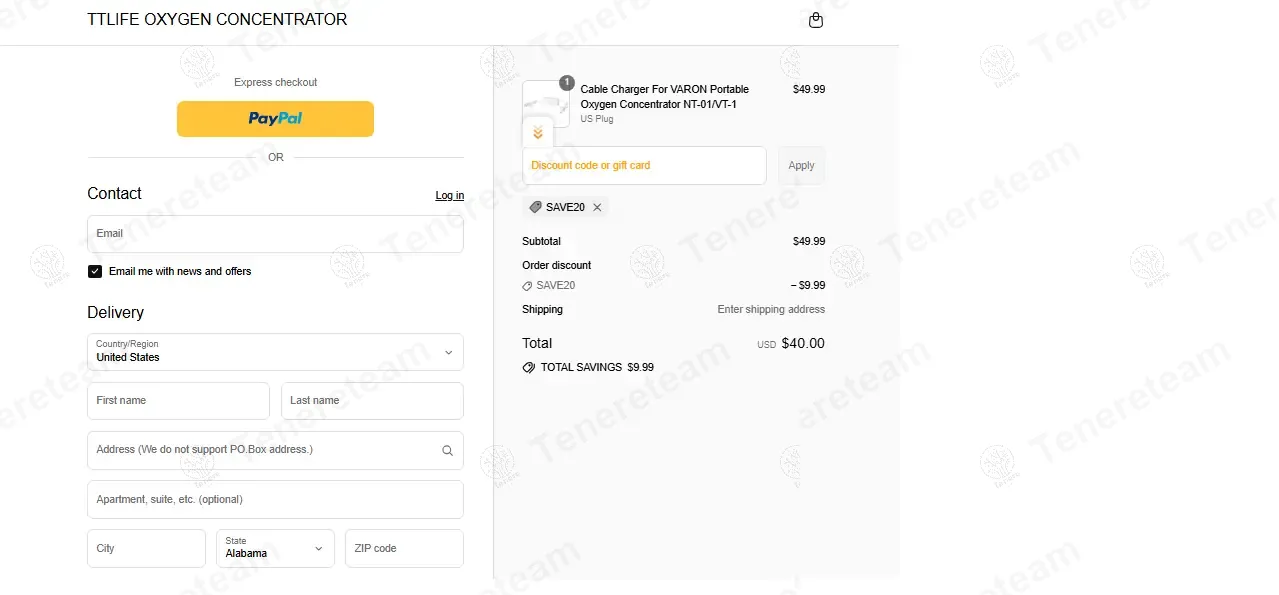The width and height of the screenshot is (1279, 595).
Task: Click the Address input field
Action: pyautogui.click(x=275, y=450)
